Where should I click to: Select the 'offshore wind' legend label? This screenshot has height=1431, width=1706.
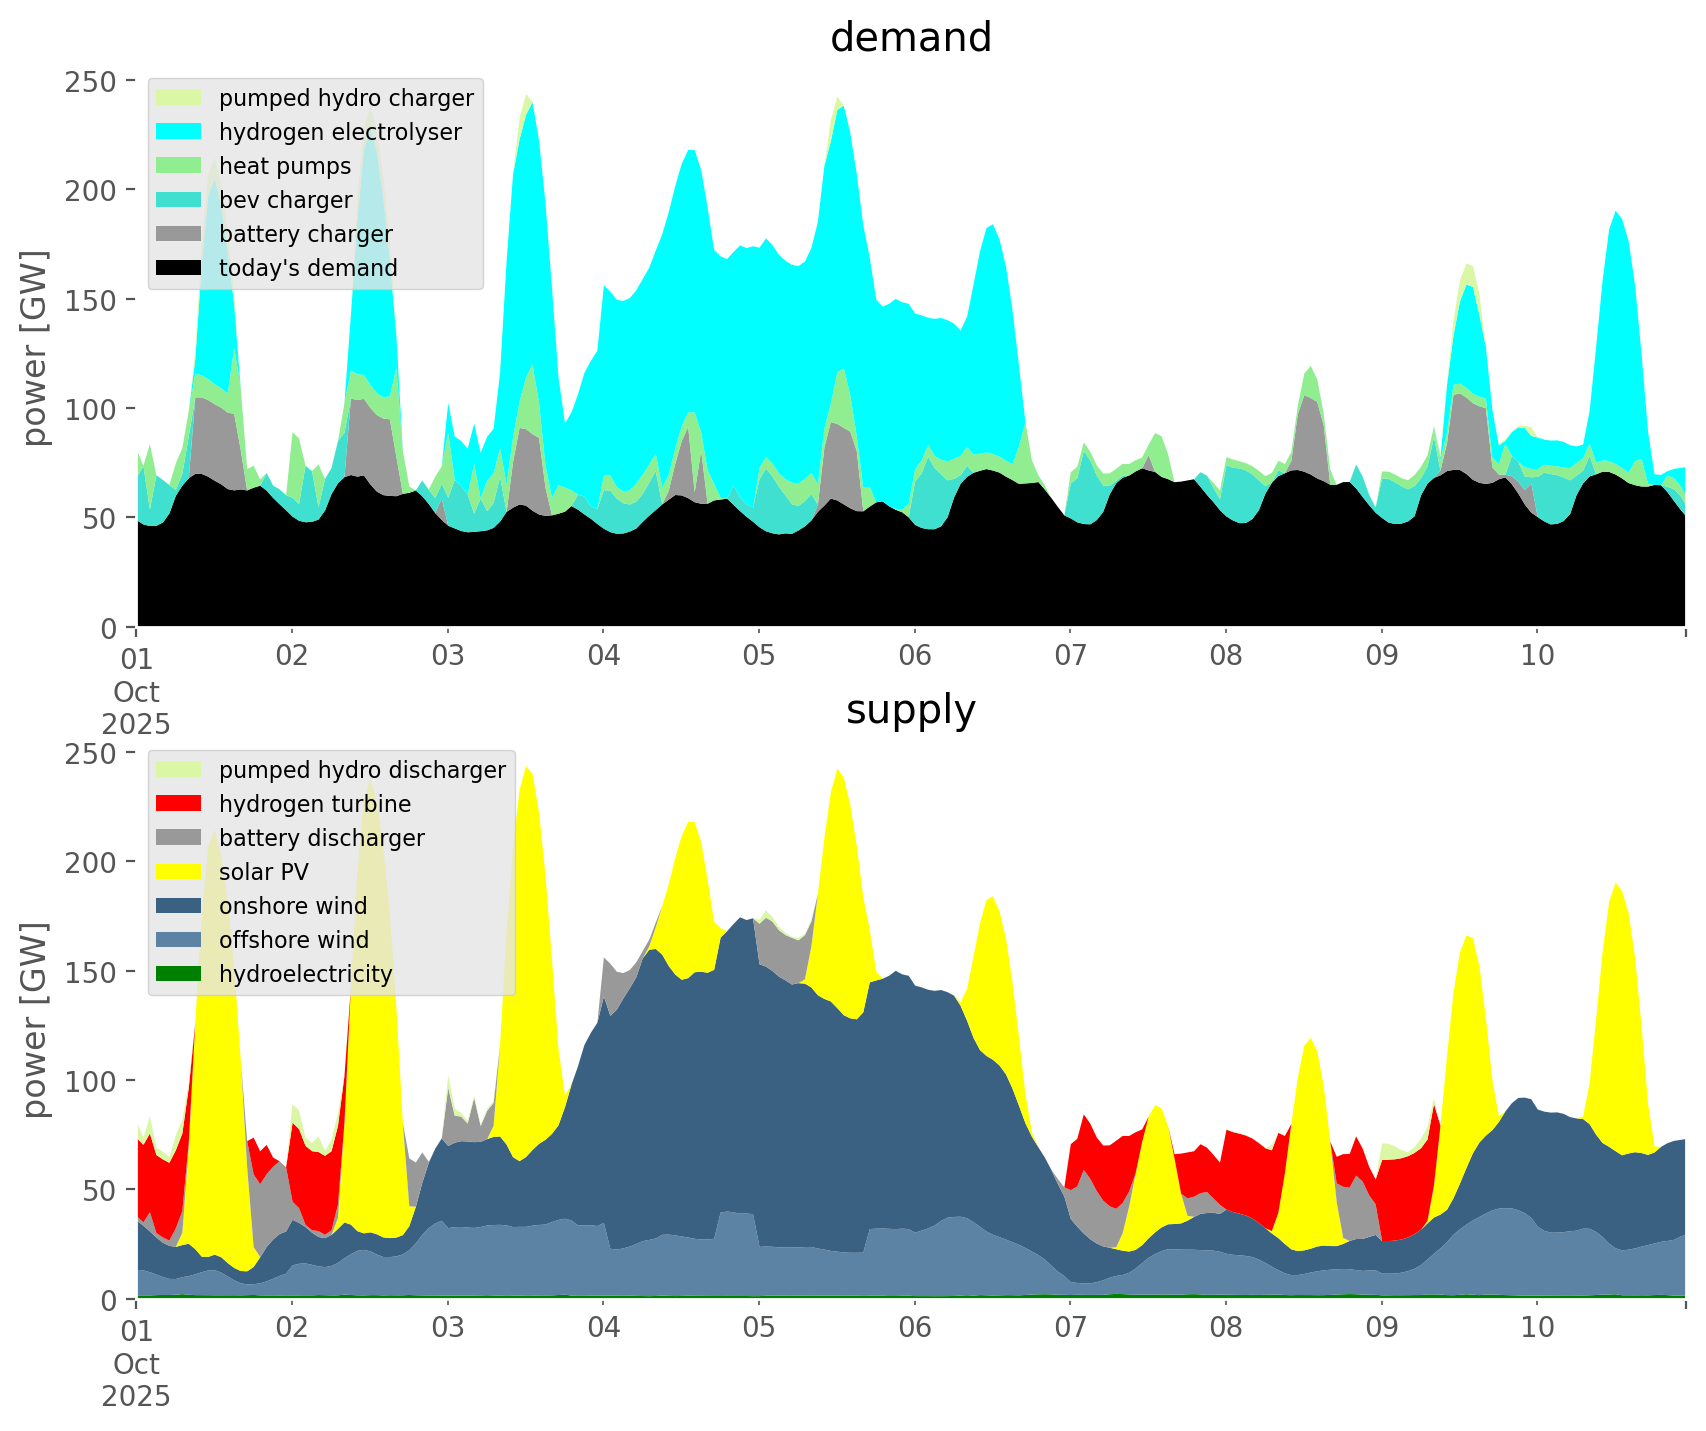point(293,940)
